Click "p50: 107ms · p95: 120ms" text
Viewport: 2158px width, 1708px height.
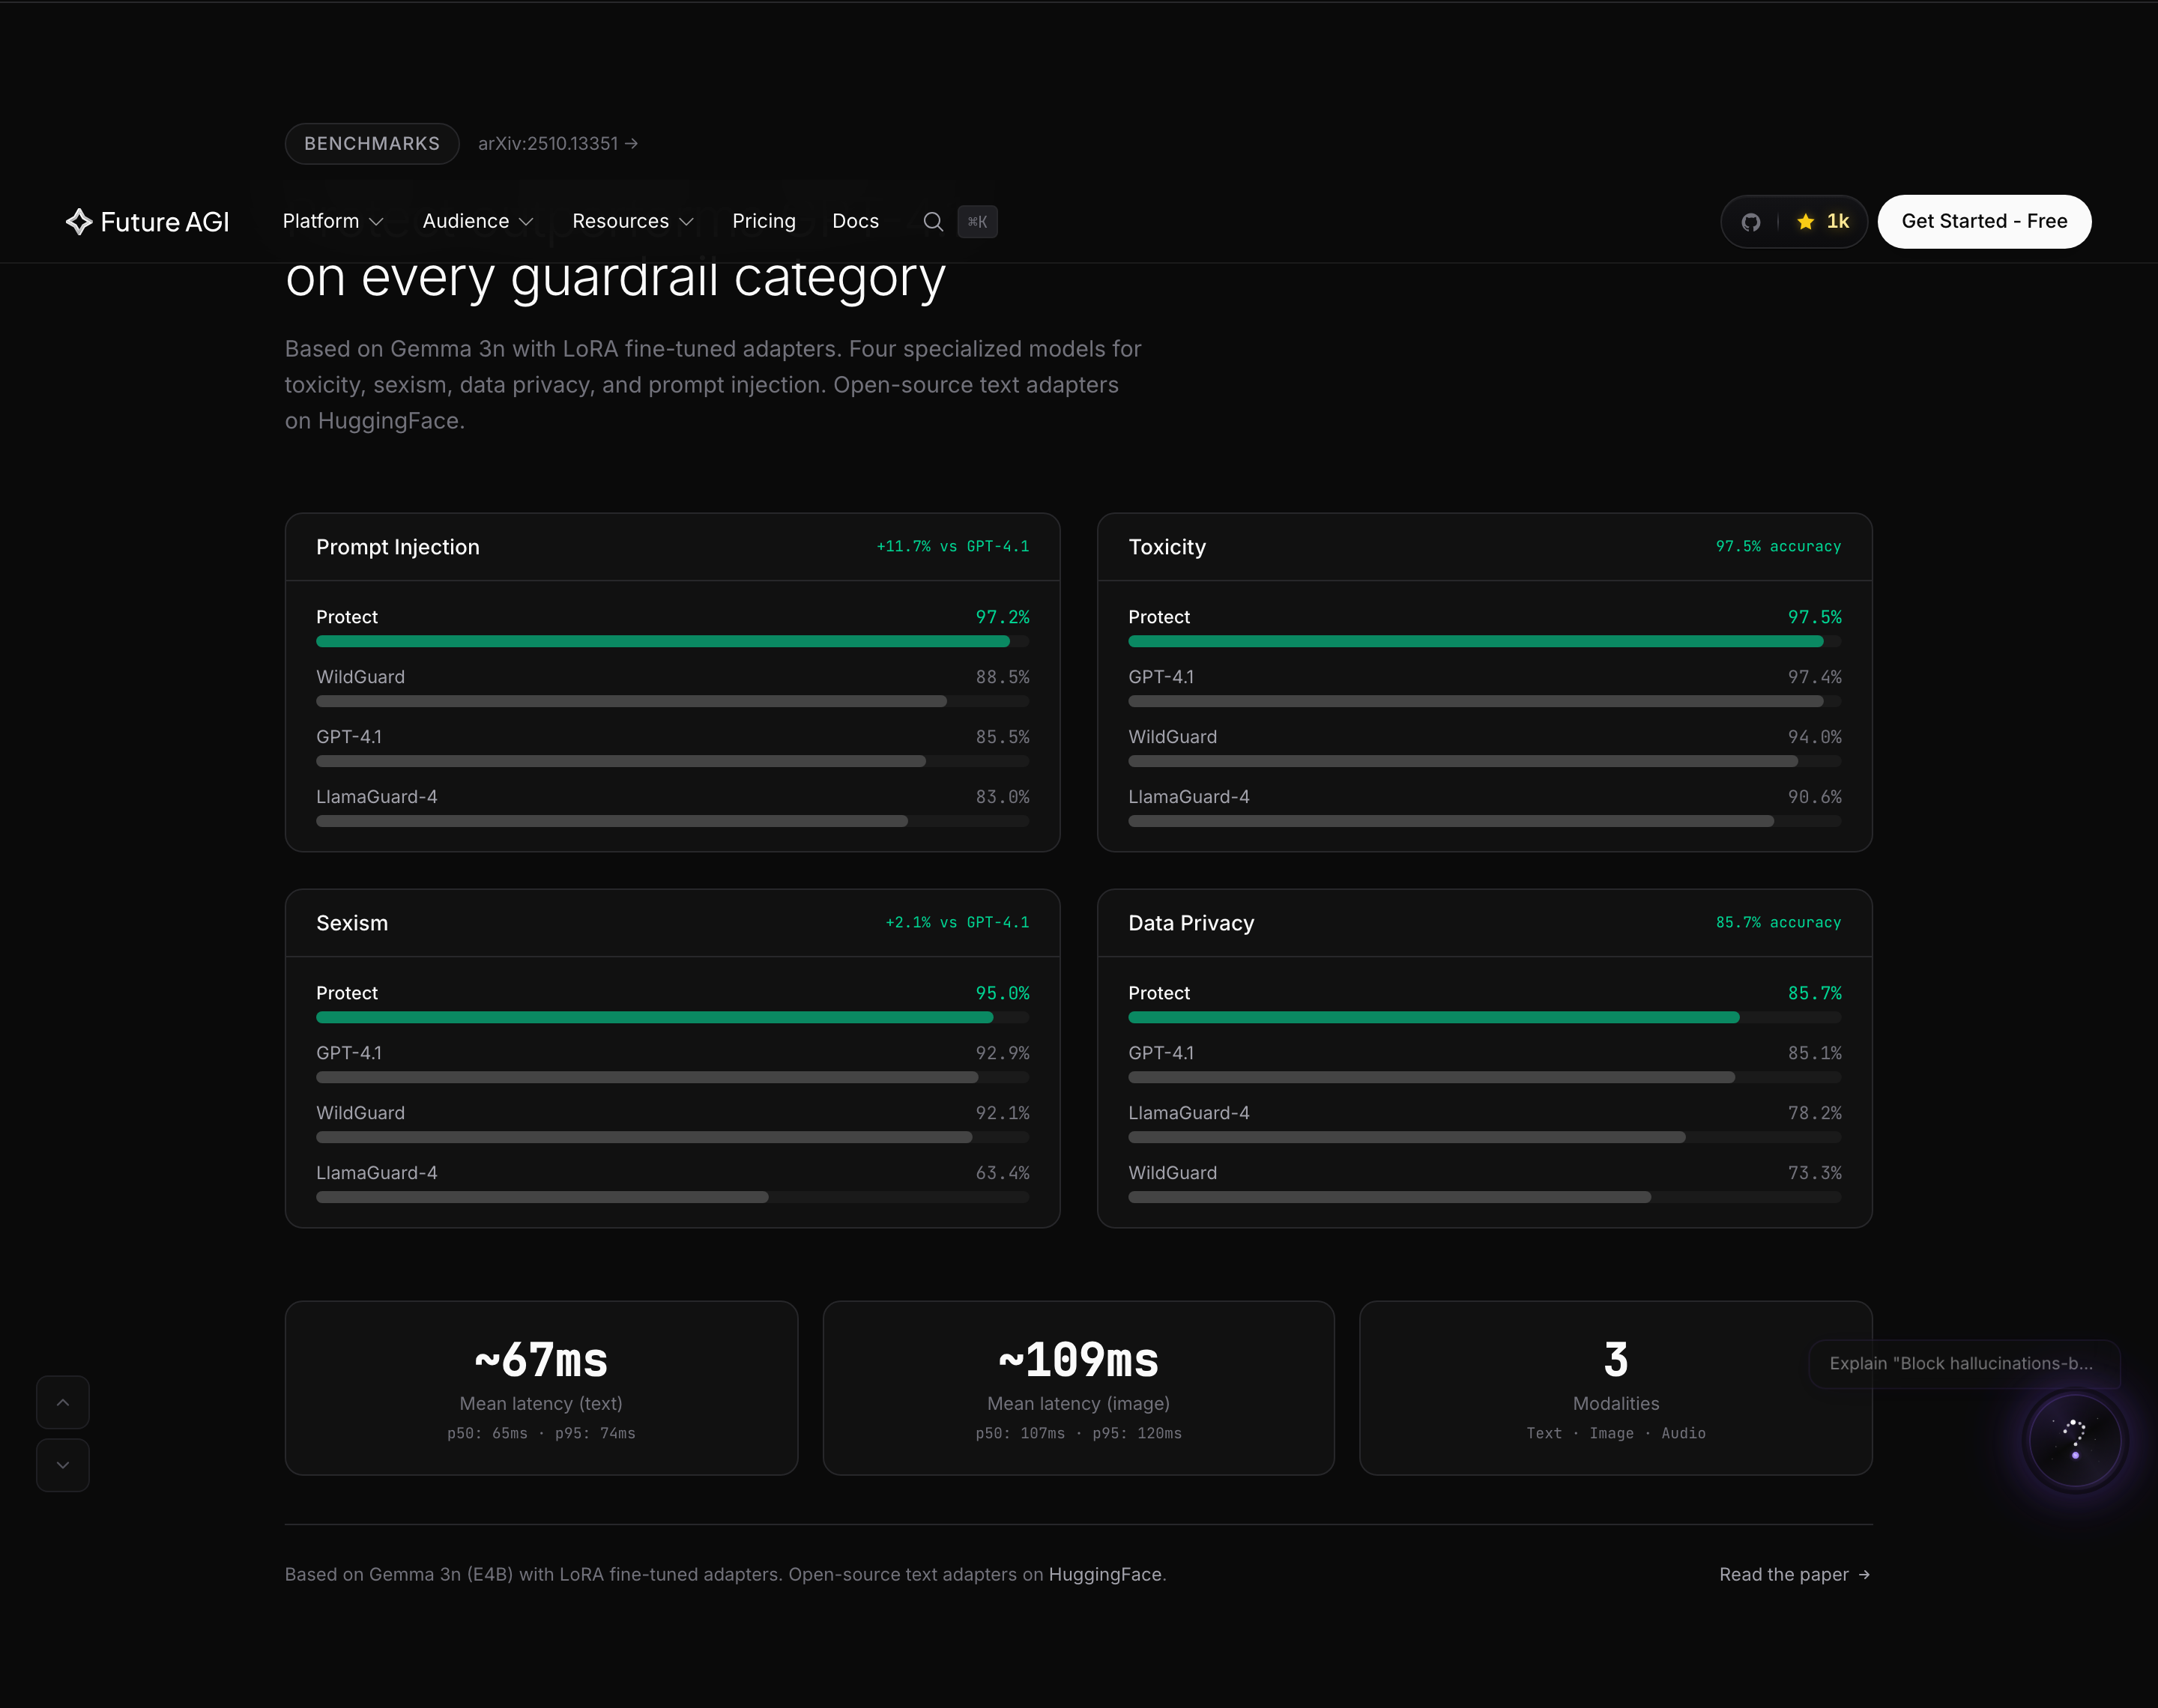point(1078,1433)
